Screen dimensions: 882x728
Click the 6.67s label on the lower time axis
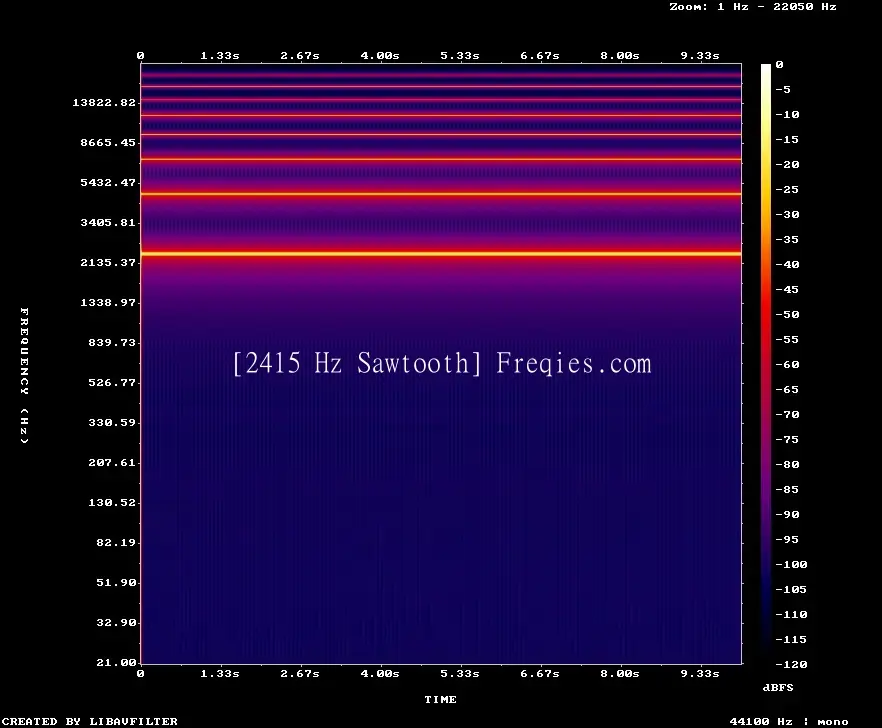pos(540,673)
